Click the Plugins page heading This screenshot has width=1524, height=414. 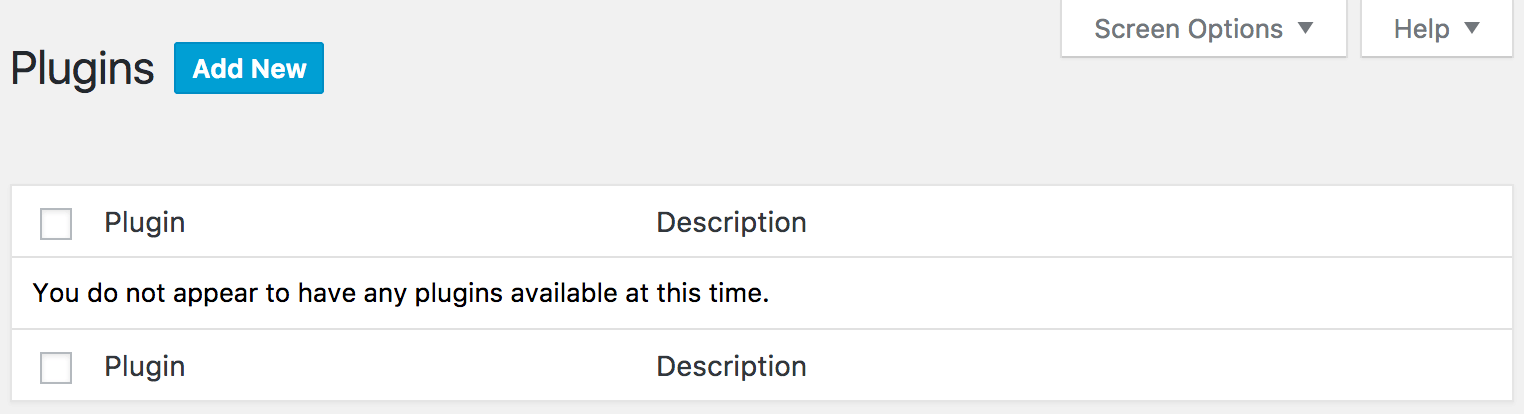coord(83,69)
